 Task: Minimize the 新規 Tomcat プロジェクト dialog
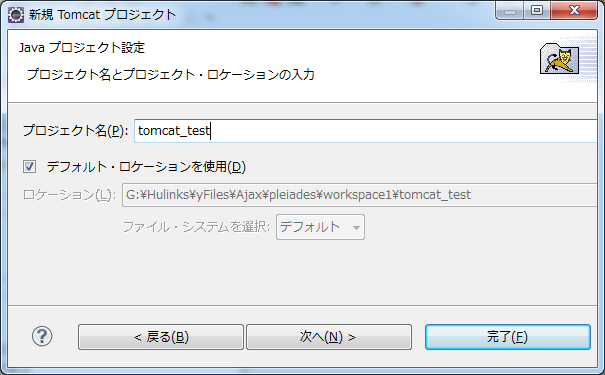tap(510, 11)
